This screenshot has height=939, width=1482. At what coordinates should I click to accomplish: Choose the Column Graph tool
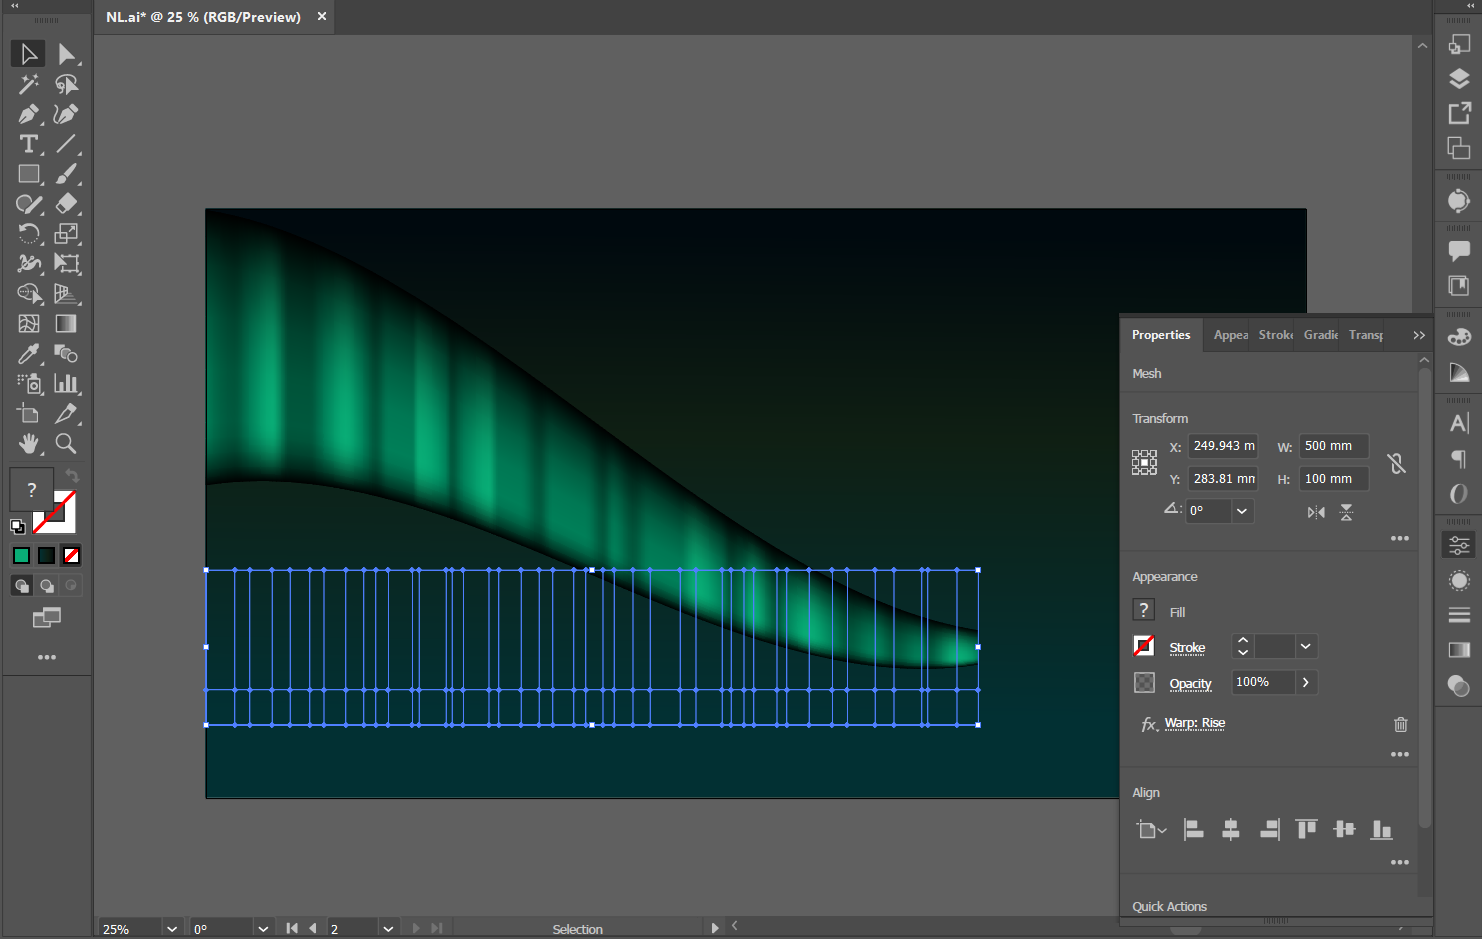coord(66,384)
